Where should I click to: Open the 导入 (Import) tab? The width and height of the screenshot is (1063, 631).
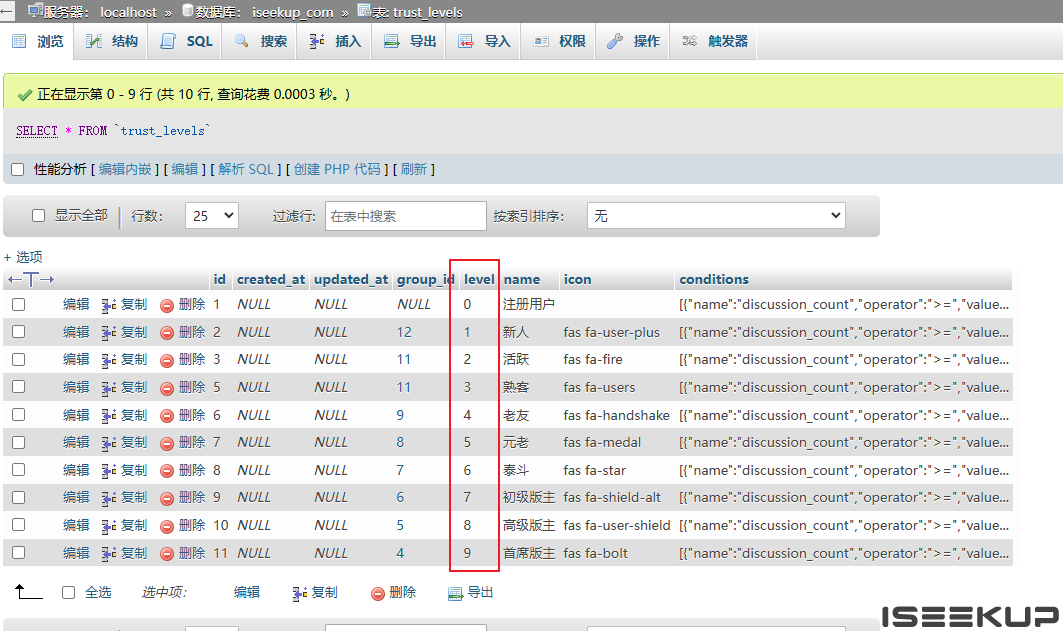click(485, 41)
